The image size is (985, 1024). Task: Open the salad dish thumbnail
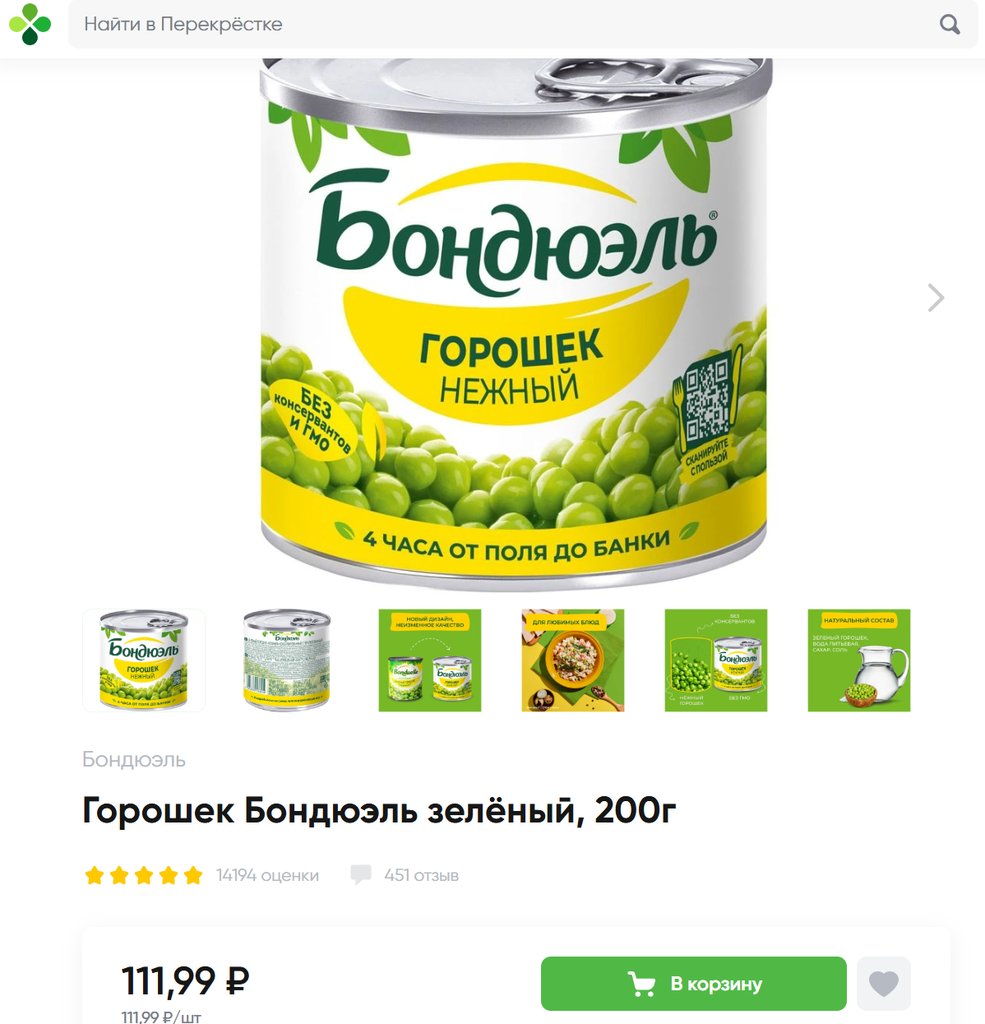tap(573, 660)
